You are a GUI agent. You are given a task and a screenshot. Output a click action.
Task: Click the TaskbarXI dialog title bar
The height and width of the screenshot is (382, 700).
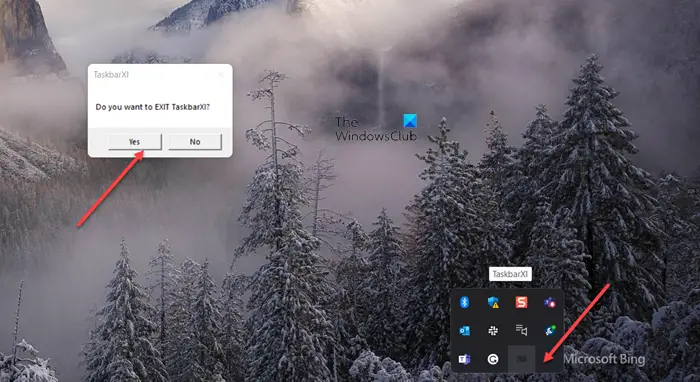[x=152, y=75]
